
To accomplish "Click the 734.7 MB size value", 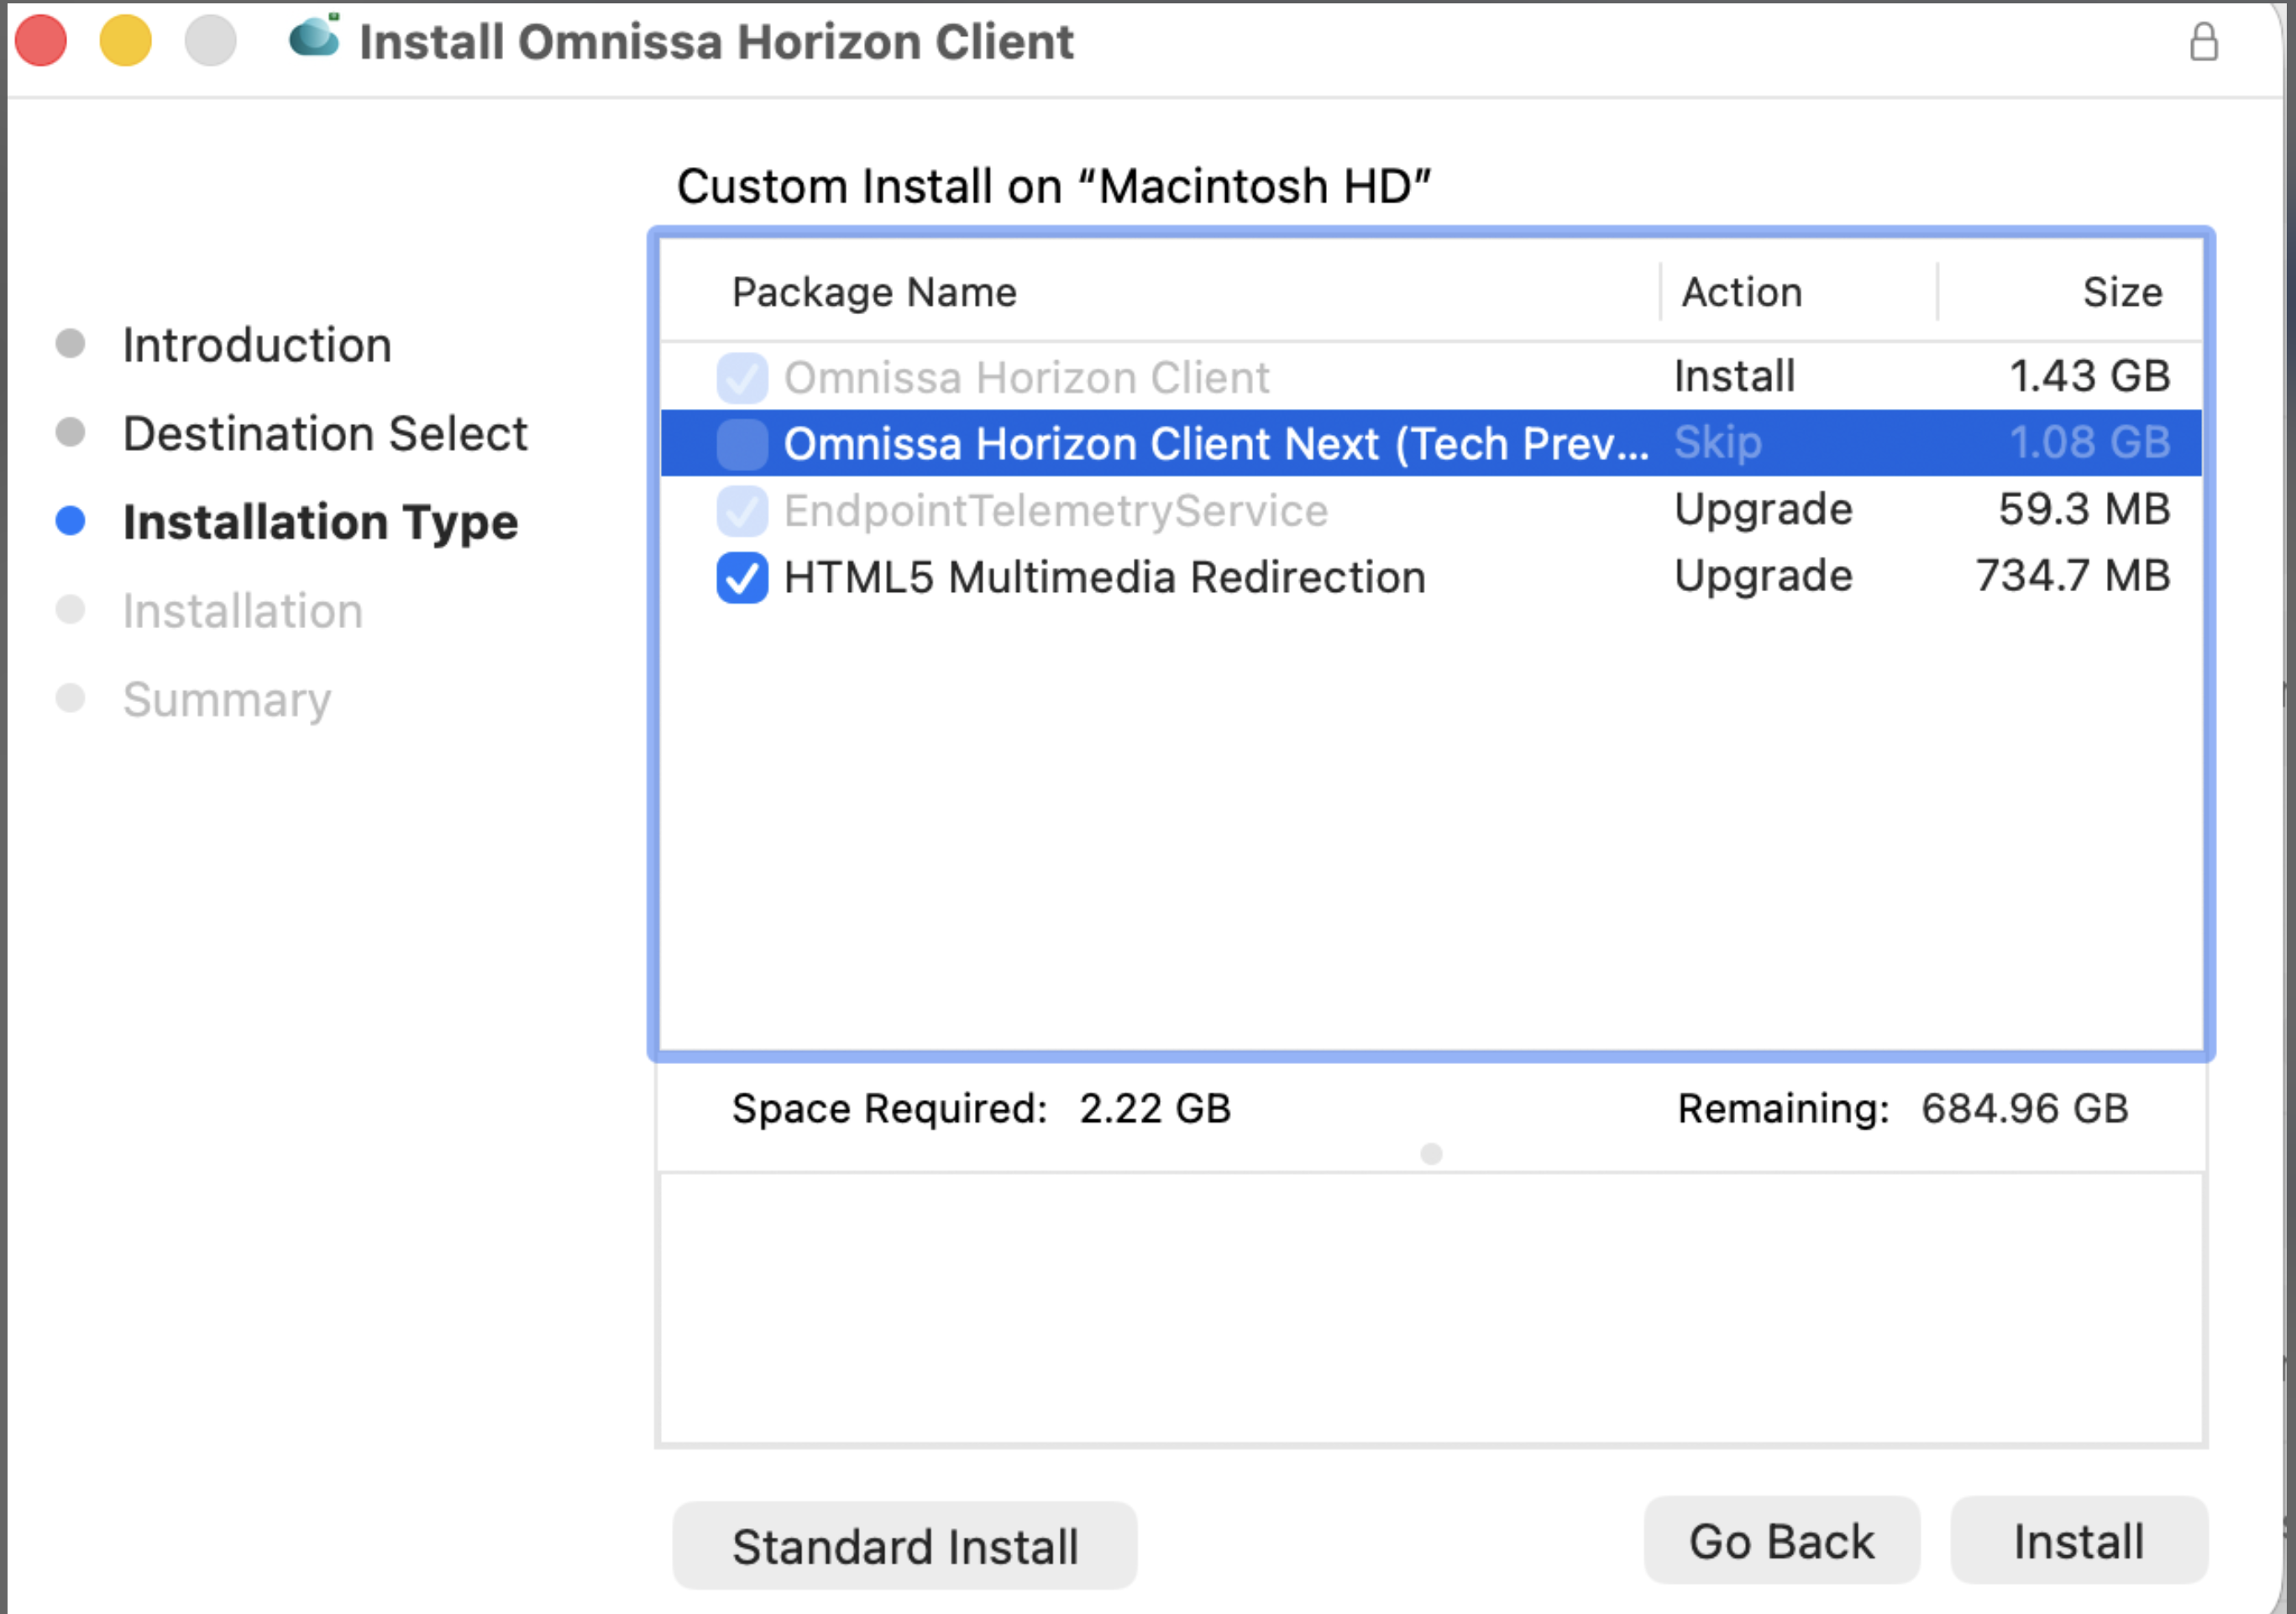I will [2073, 576].
